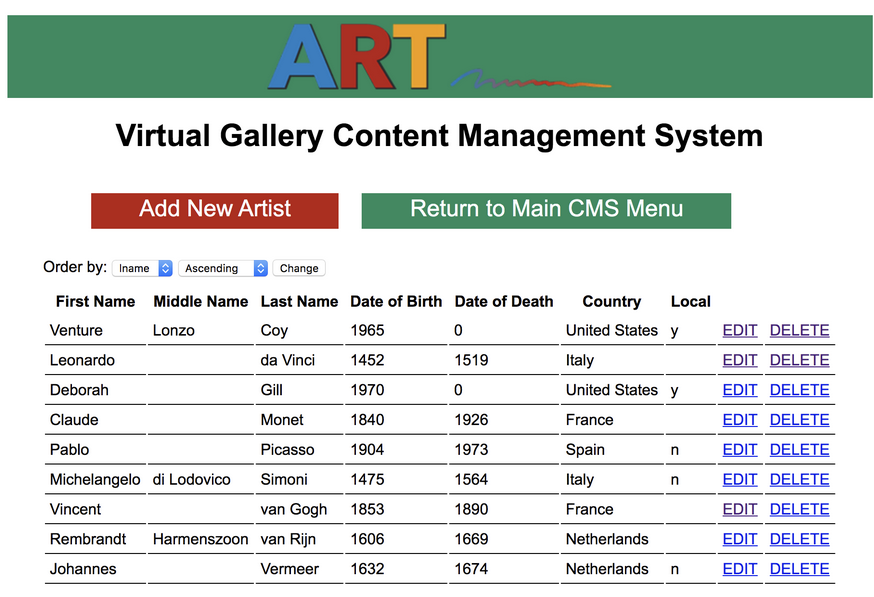
Task: Return to Main CMS Menu
Action: 546,211
